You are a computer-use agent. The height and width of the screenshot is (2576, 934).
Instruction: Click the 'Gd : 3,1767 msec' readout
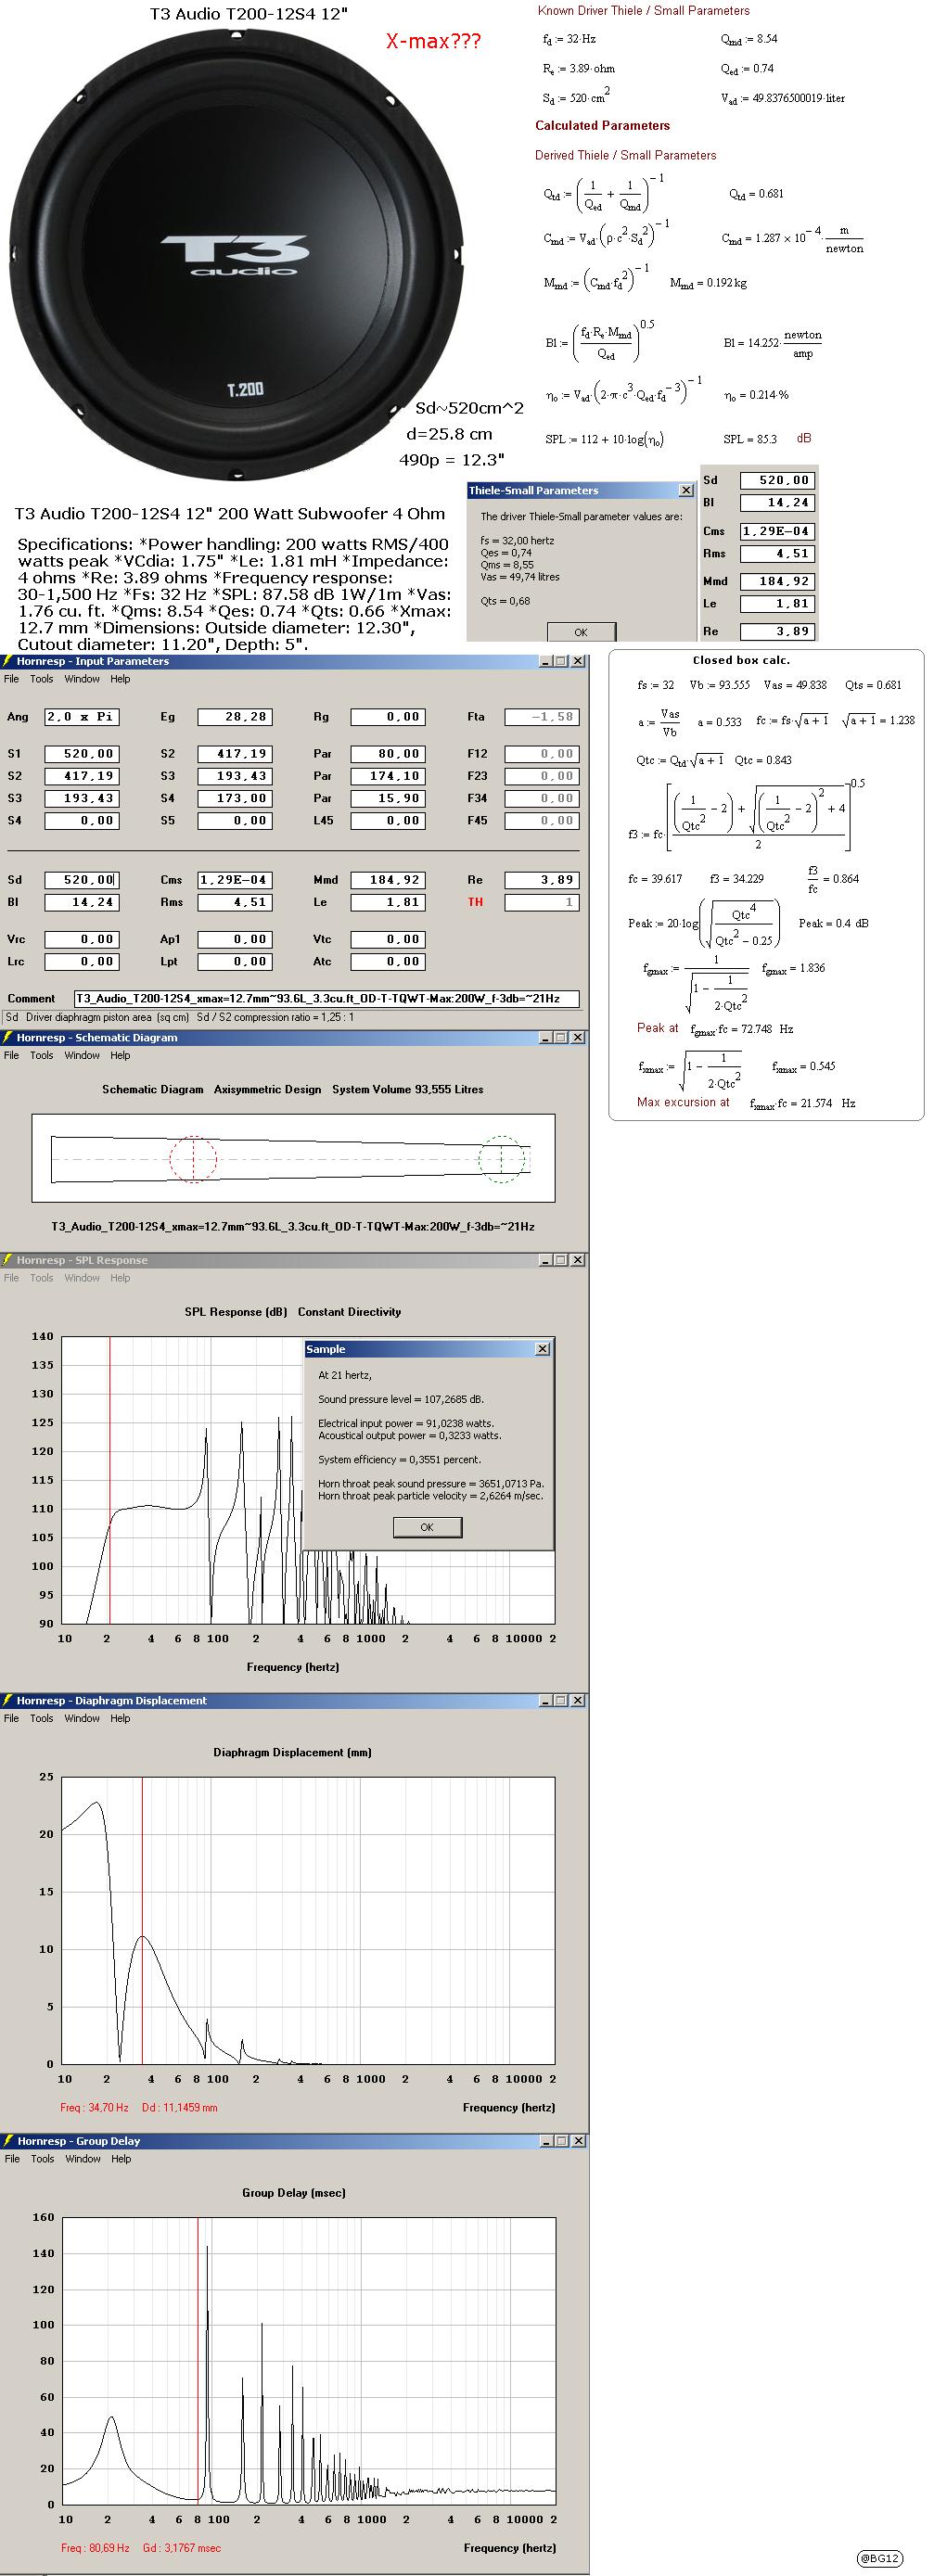181,2547
